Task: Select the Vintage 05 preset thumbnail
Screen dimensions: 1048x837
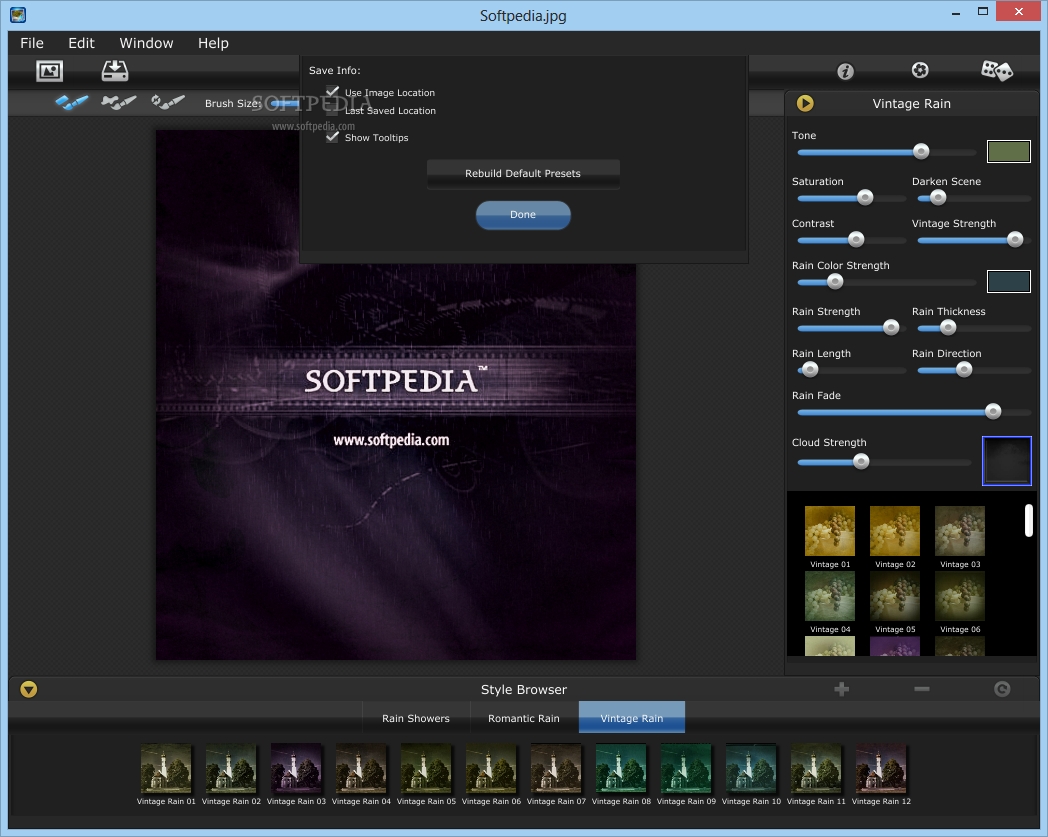Action: [x=895, y=596]
